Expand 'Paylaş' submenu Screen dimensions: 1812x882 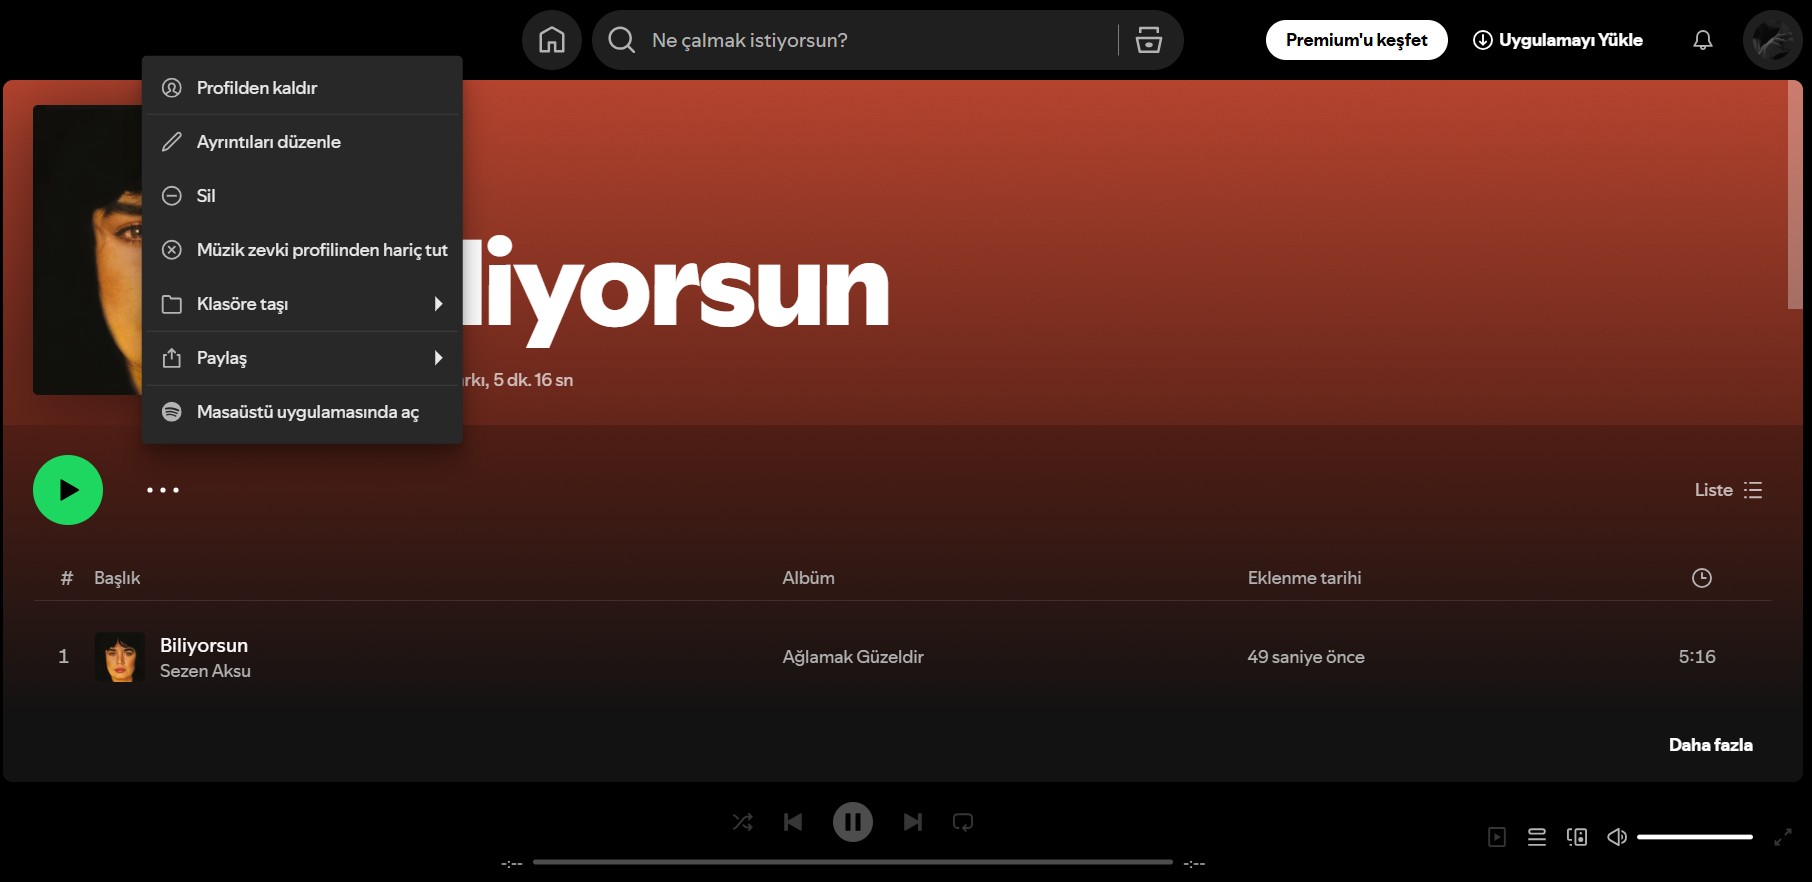pyautogui.click(x=302, y=358)
